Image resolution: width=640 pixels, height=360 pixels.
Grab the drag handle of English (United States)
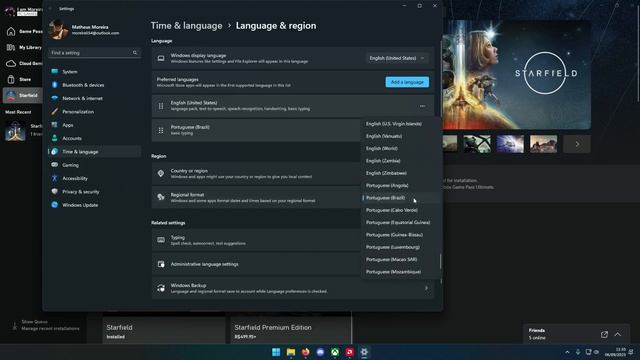(161, 106)
